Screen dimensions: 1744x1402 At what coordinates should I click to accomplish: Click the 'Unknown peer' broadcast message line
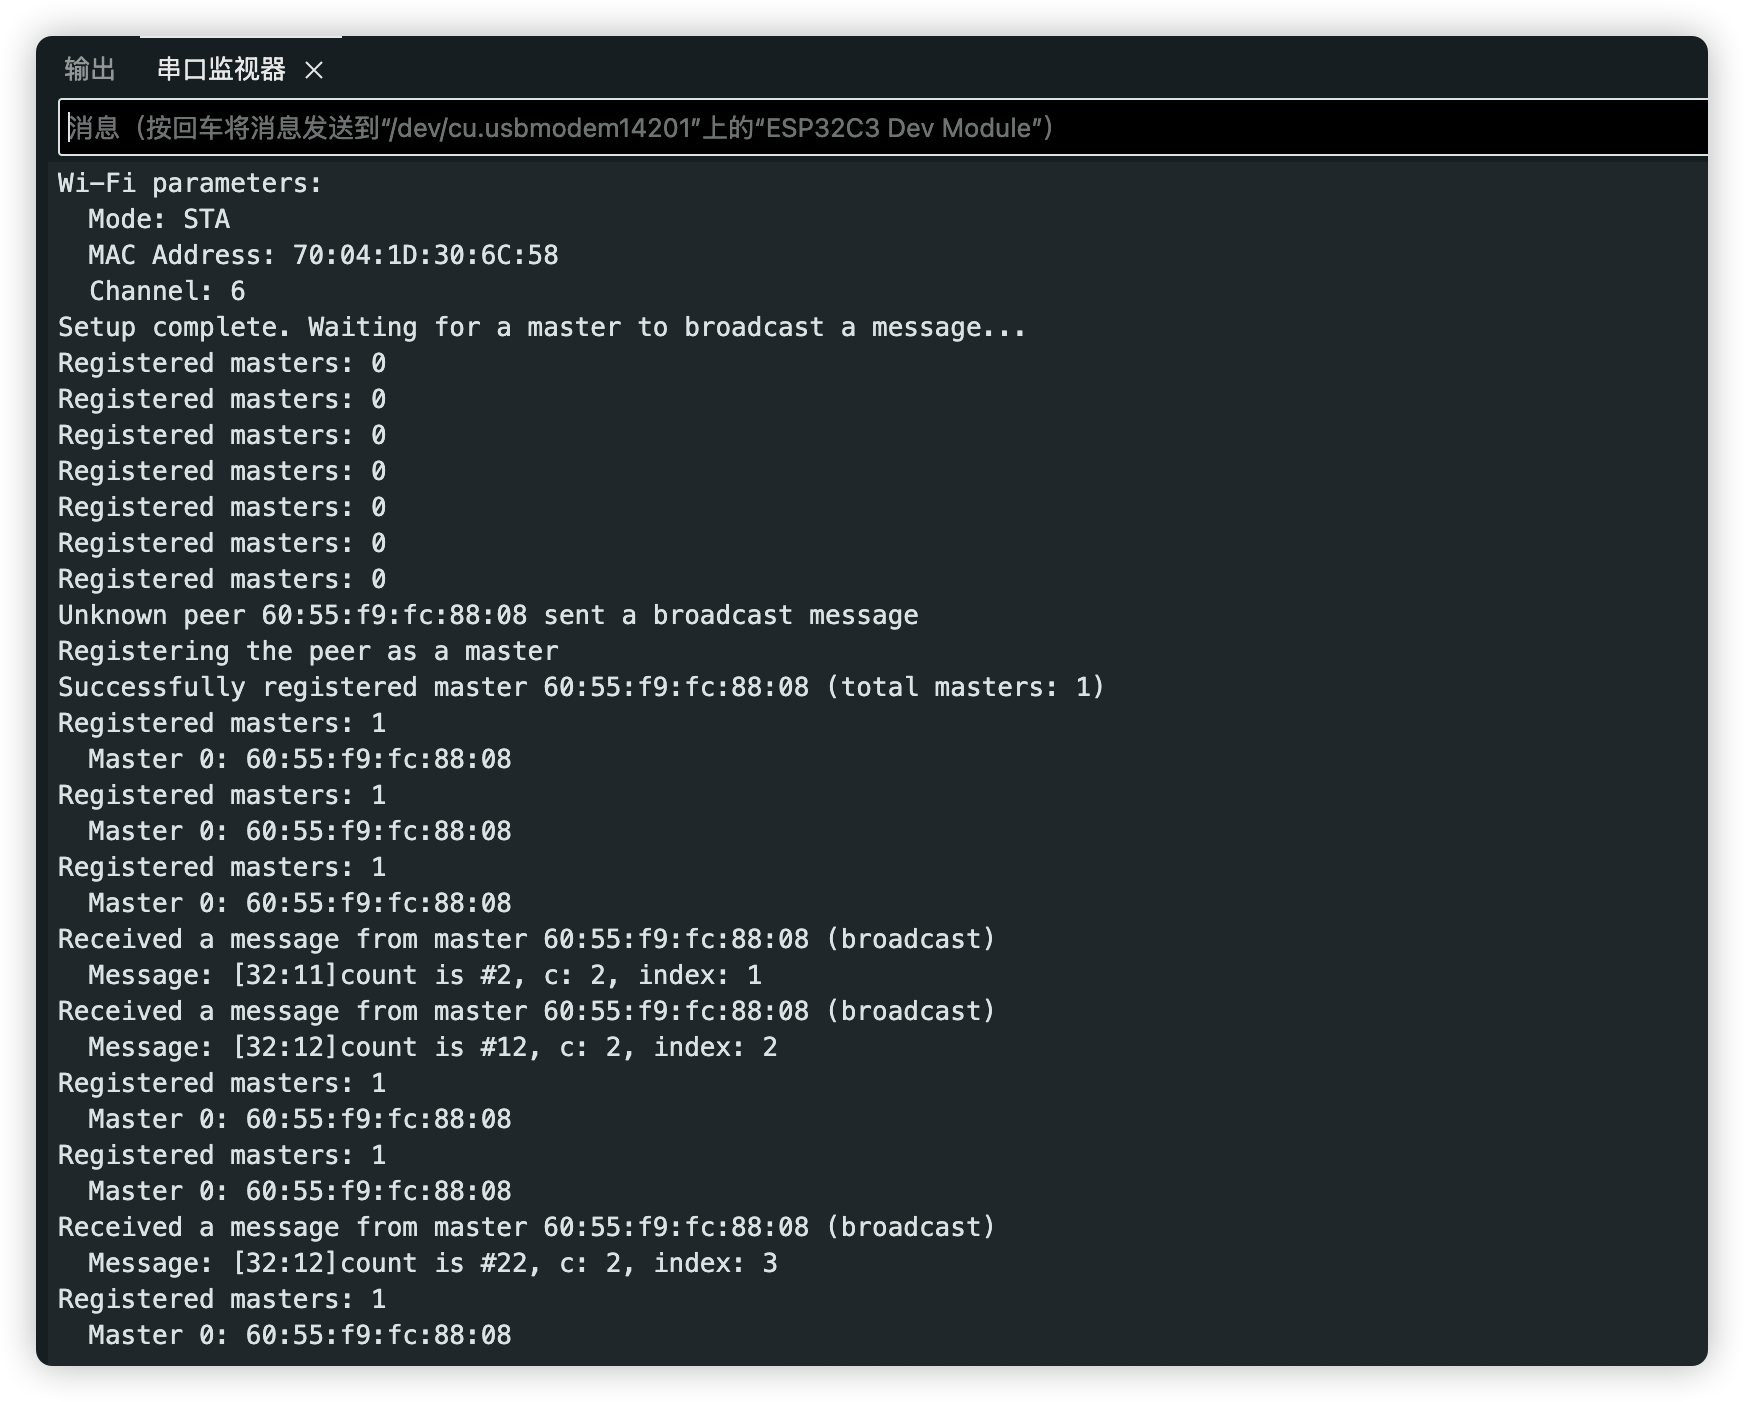pyautogui.click(x=488, y=616)
